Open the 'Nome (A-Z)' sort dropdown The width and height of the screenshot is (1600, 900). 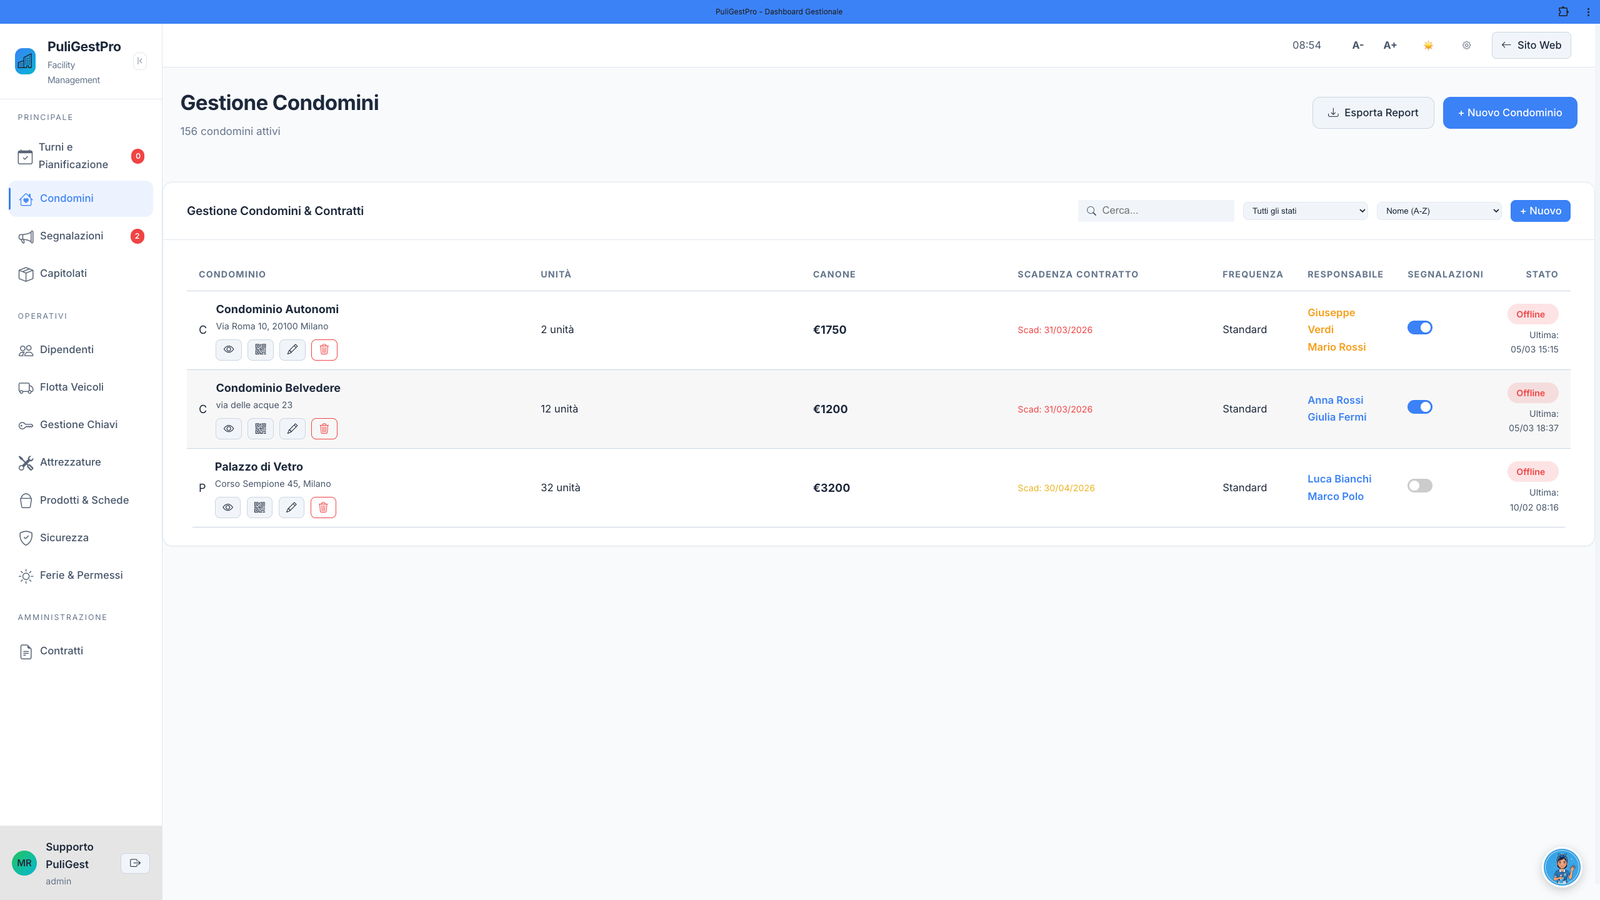point(1439,211)
